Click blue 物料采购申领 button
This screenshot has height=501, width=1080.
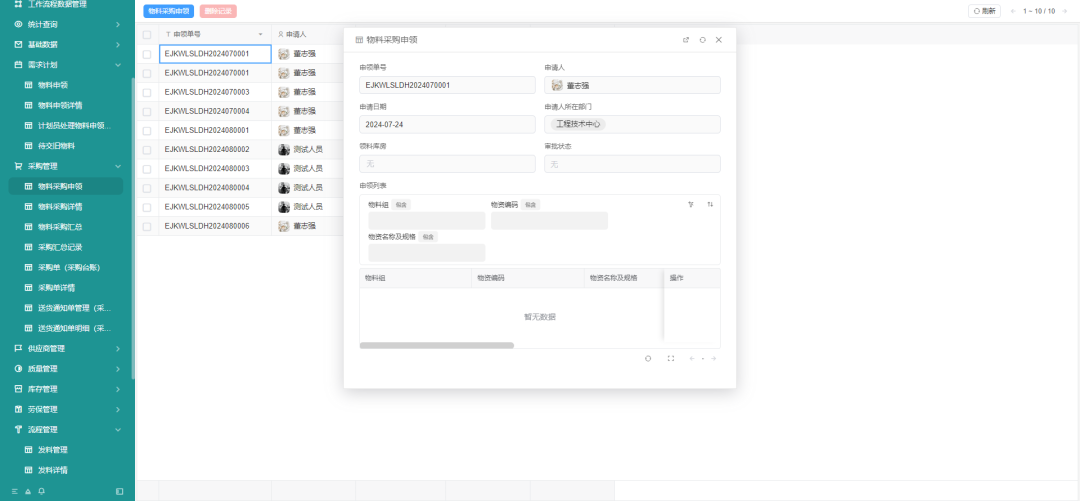pyautogui.click(x=169, y=11)
